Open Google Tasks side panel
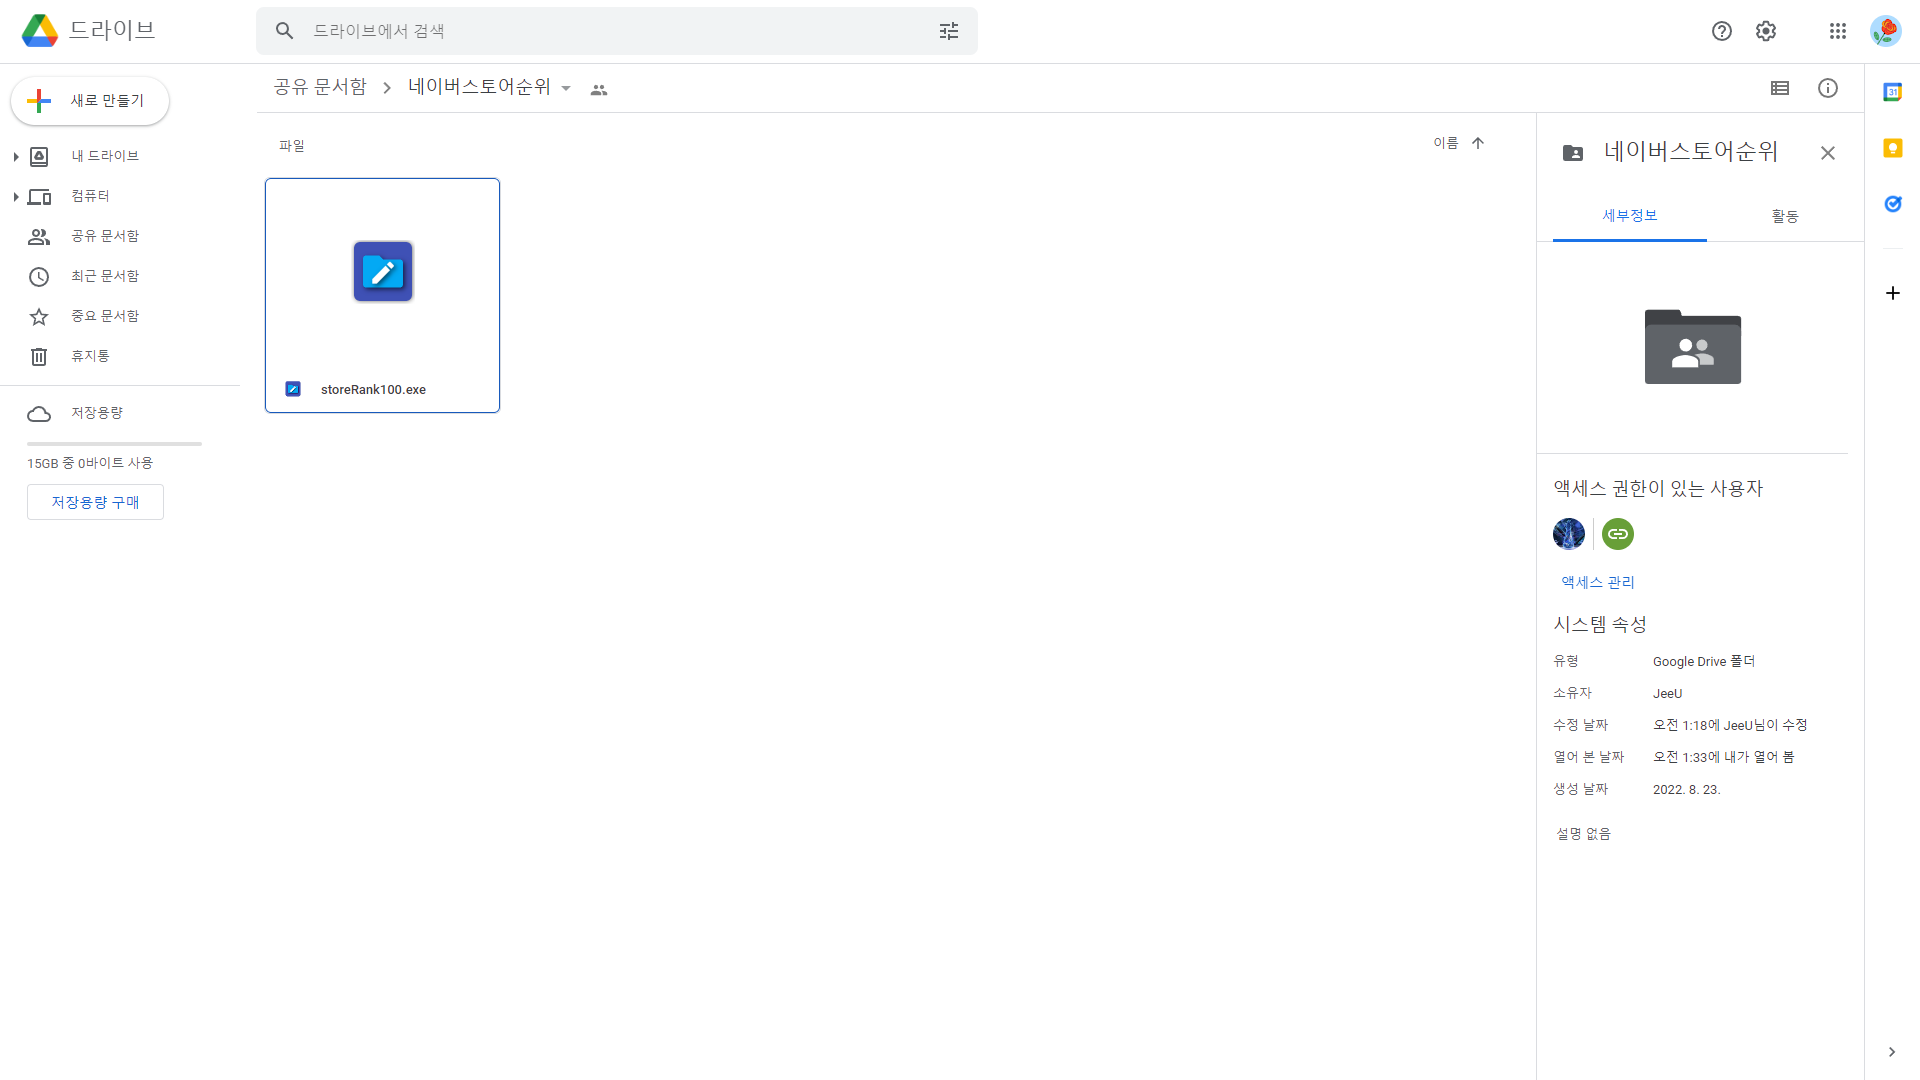 point(1892,204)
